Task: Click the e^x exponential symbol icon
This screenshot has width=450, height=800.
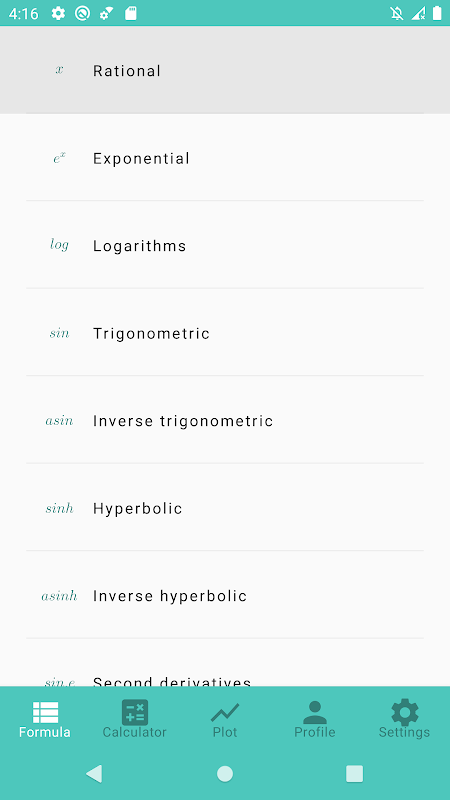Action: (59, 158)
